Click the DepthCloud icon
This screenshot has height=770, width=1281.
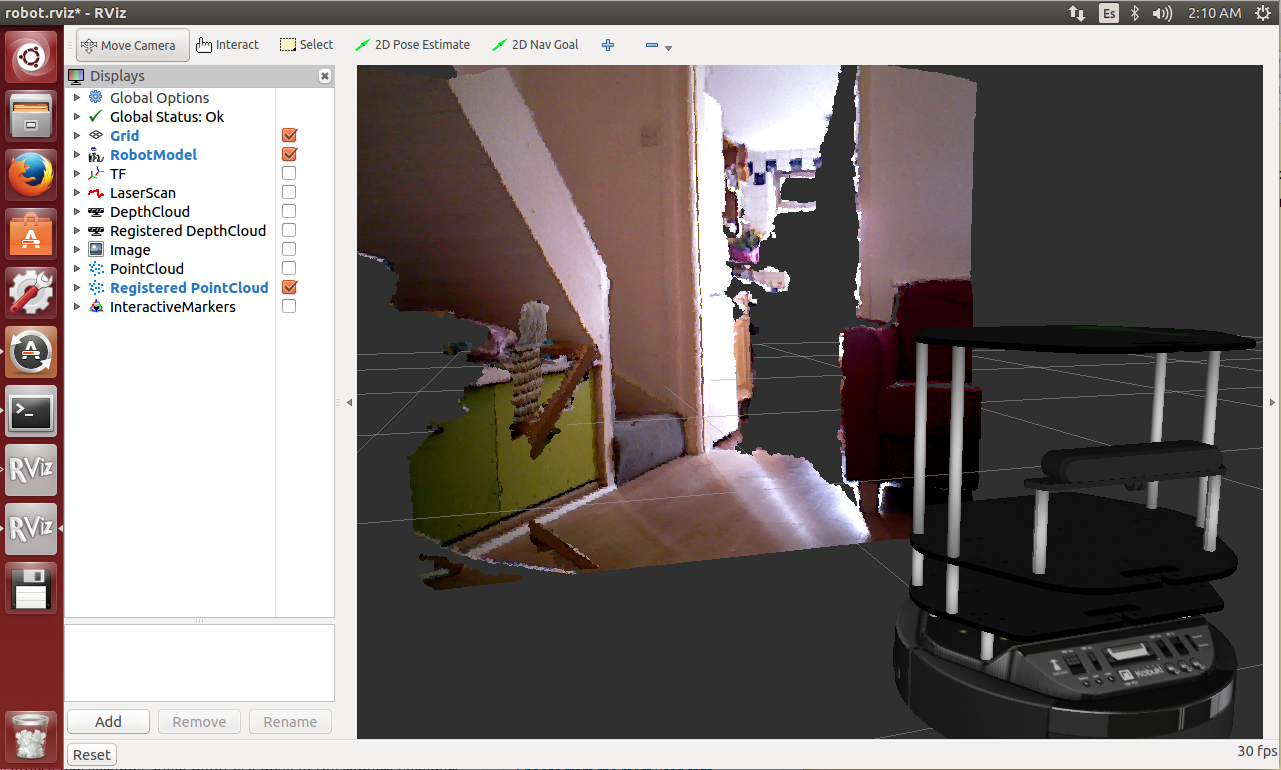point(95,211)
